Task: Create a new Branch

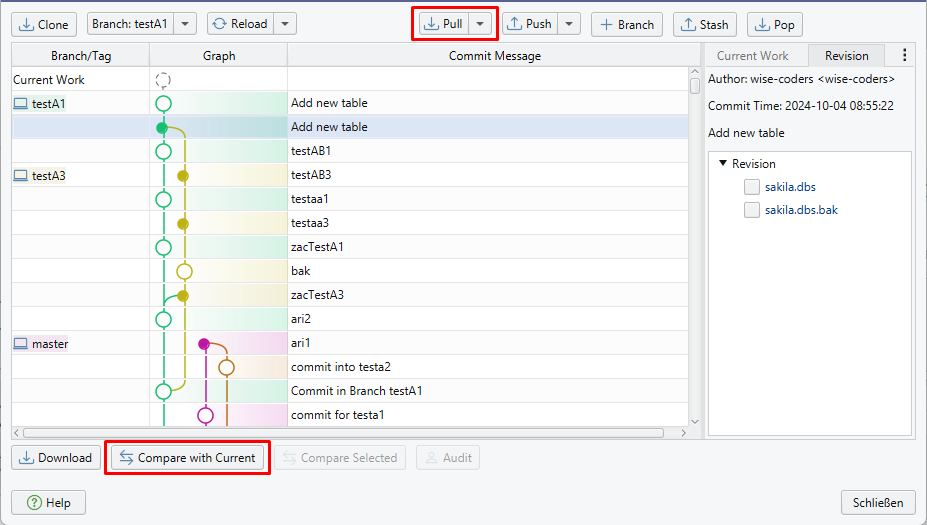Action: pyautogui.click(x=627, y=25)
